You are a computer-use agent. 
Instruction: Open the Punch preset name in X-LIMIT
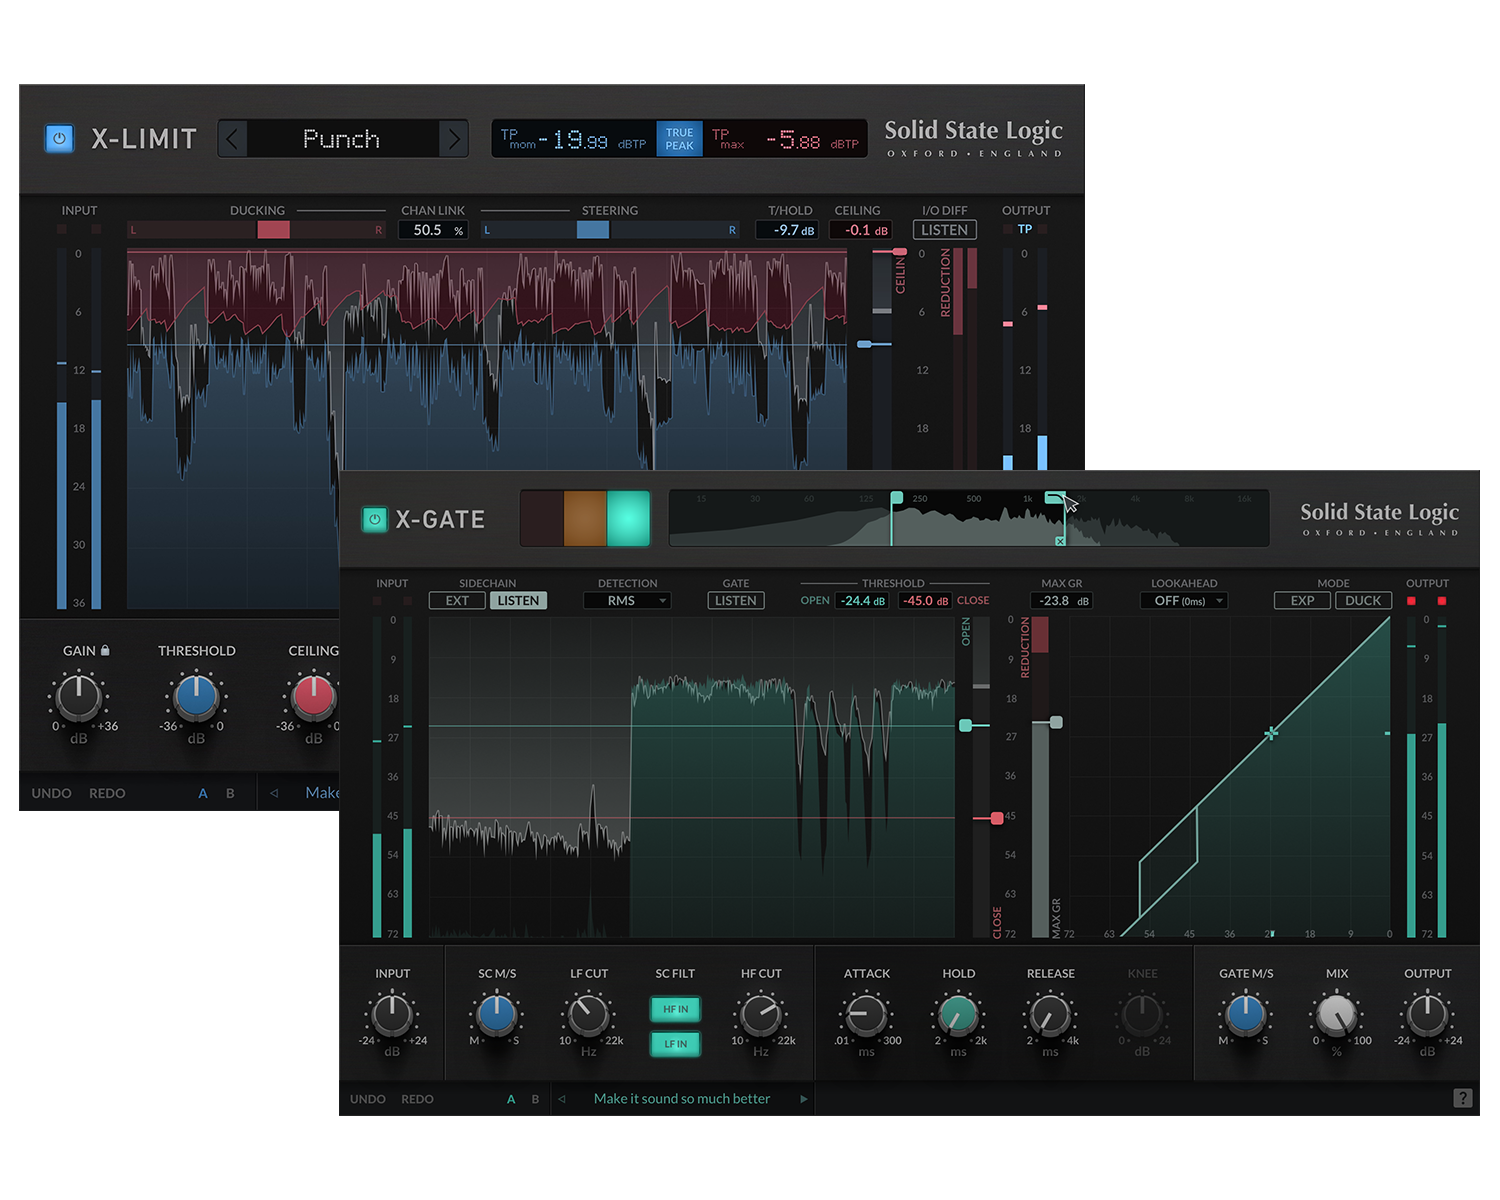pos(342,138)
